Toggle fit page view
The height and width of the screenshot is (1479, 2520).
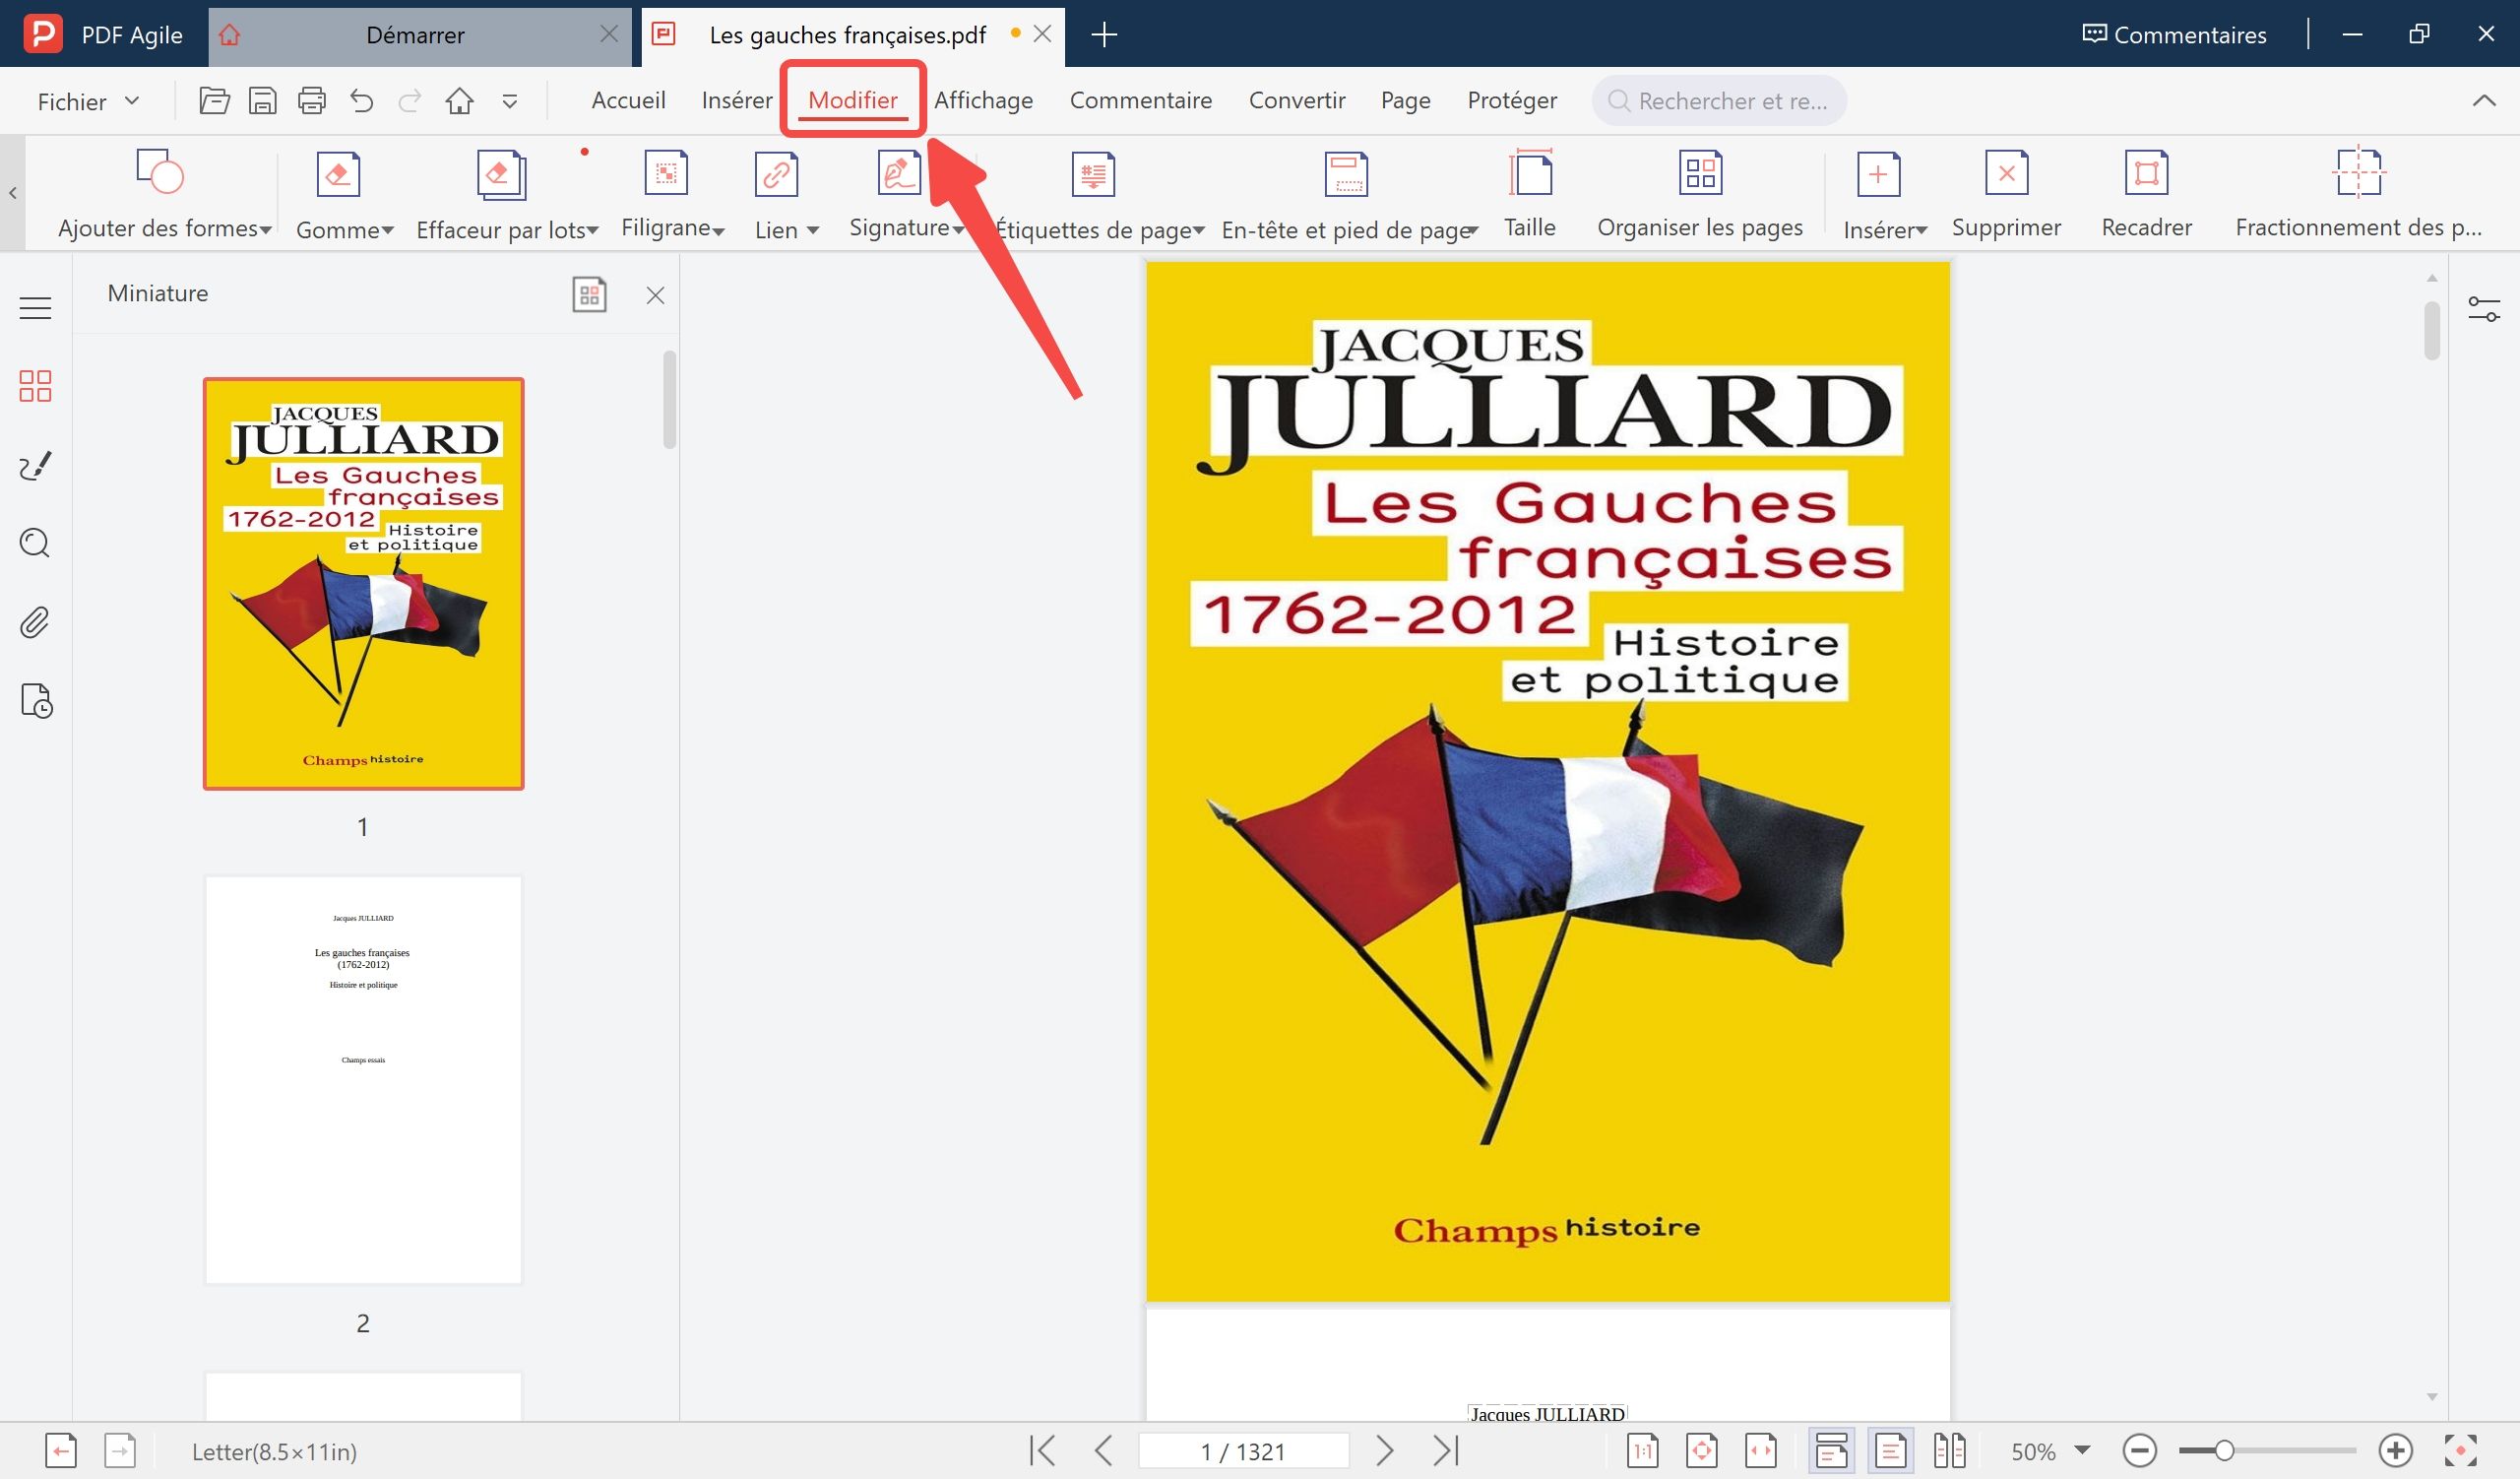point(1701,1450)
